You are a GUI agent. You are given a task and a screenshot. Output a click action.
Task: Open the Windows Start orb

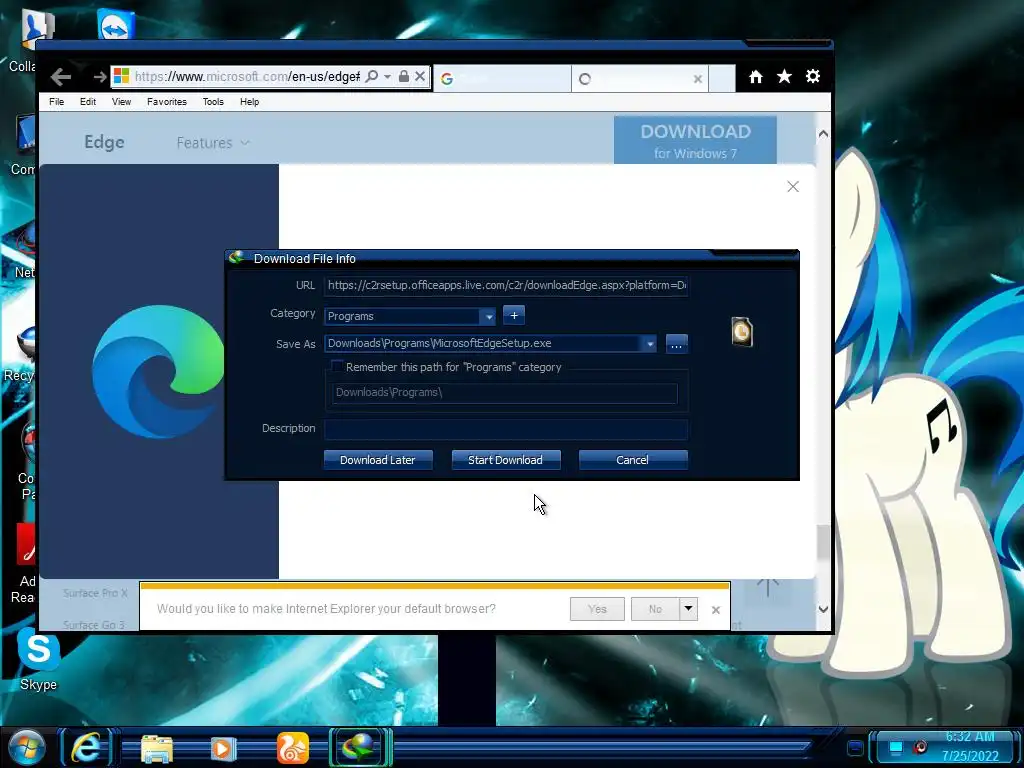point(26,747)
